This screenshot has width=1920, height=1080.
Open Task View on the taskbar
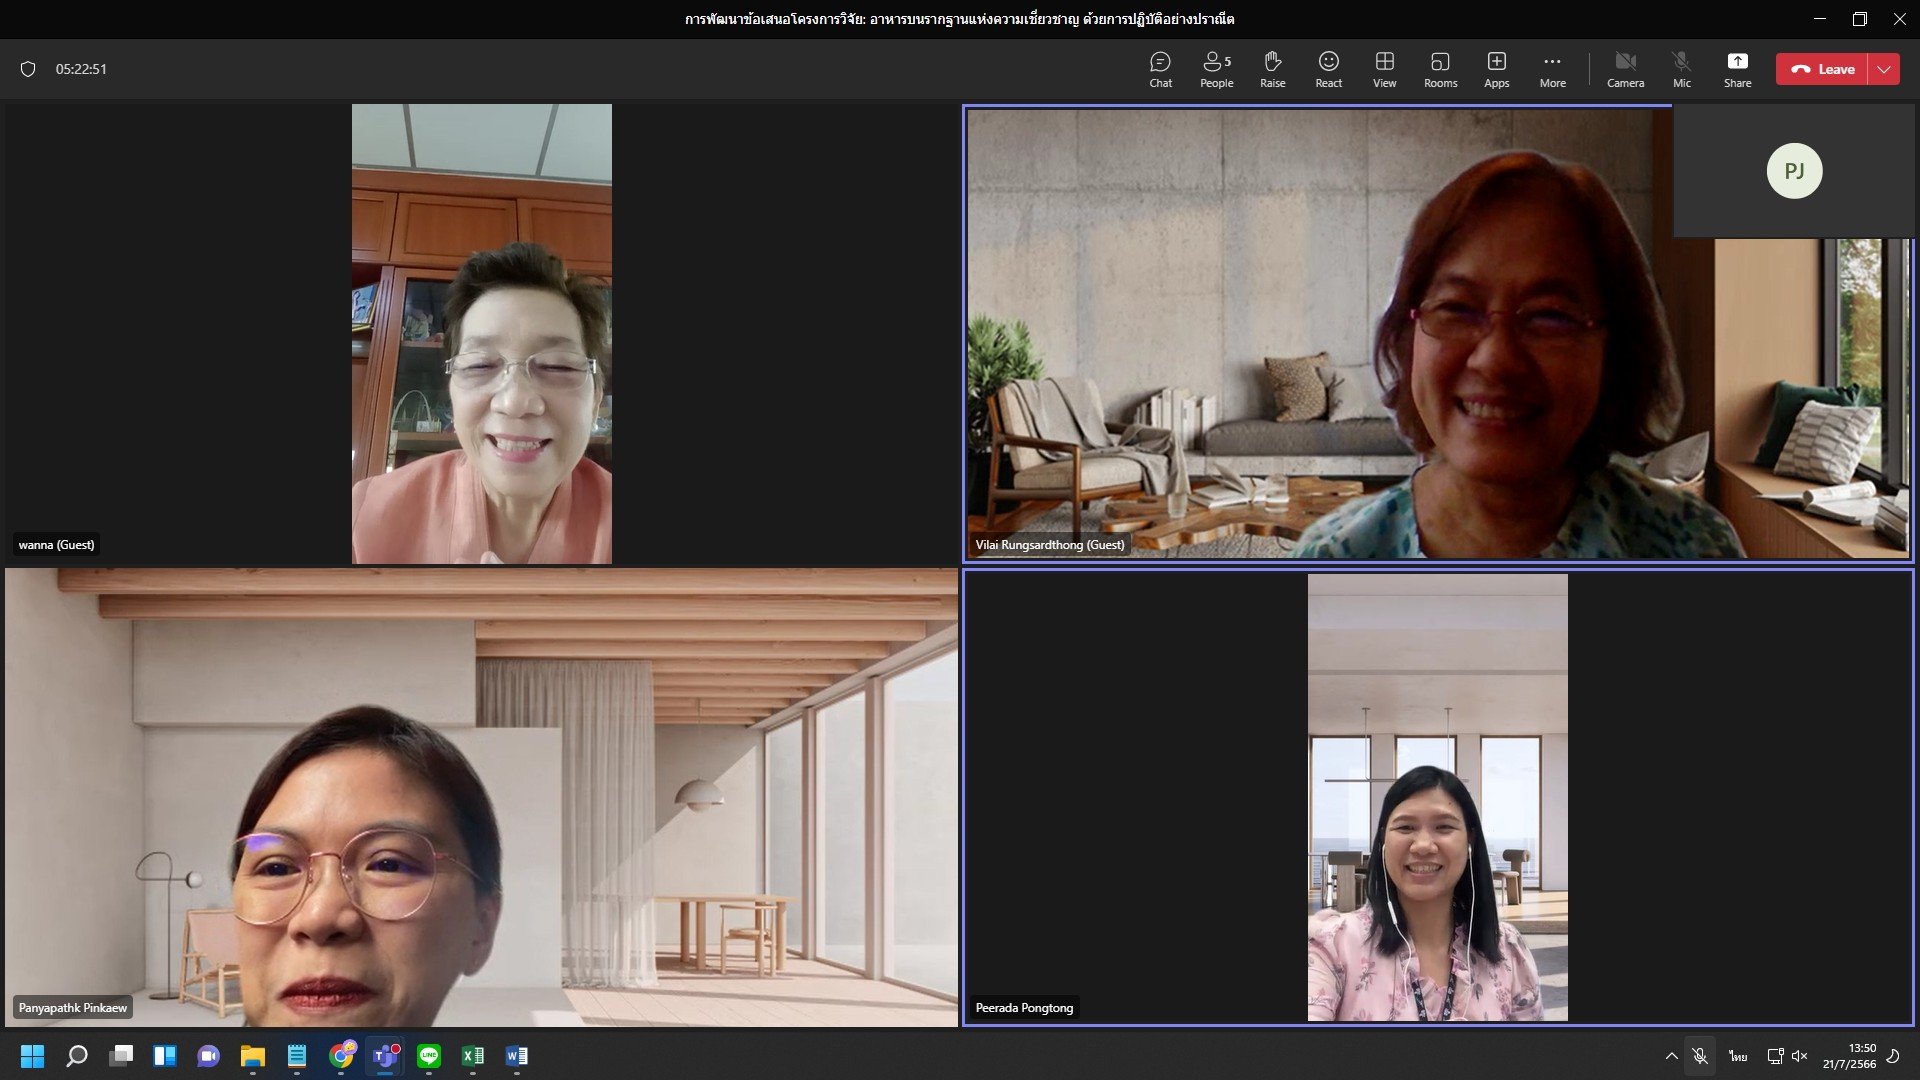121,1056
